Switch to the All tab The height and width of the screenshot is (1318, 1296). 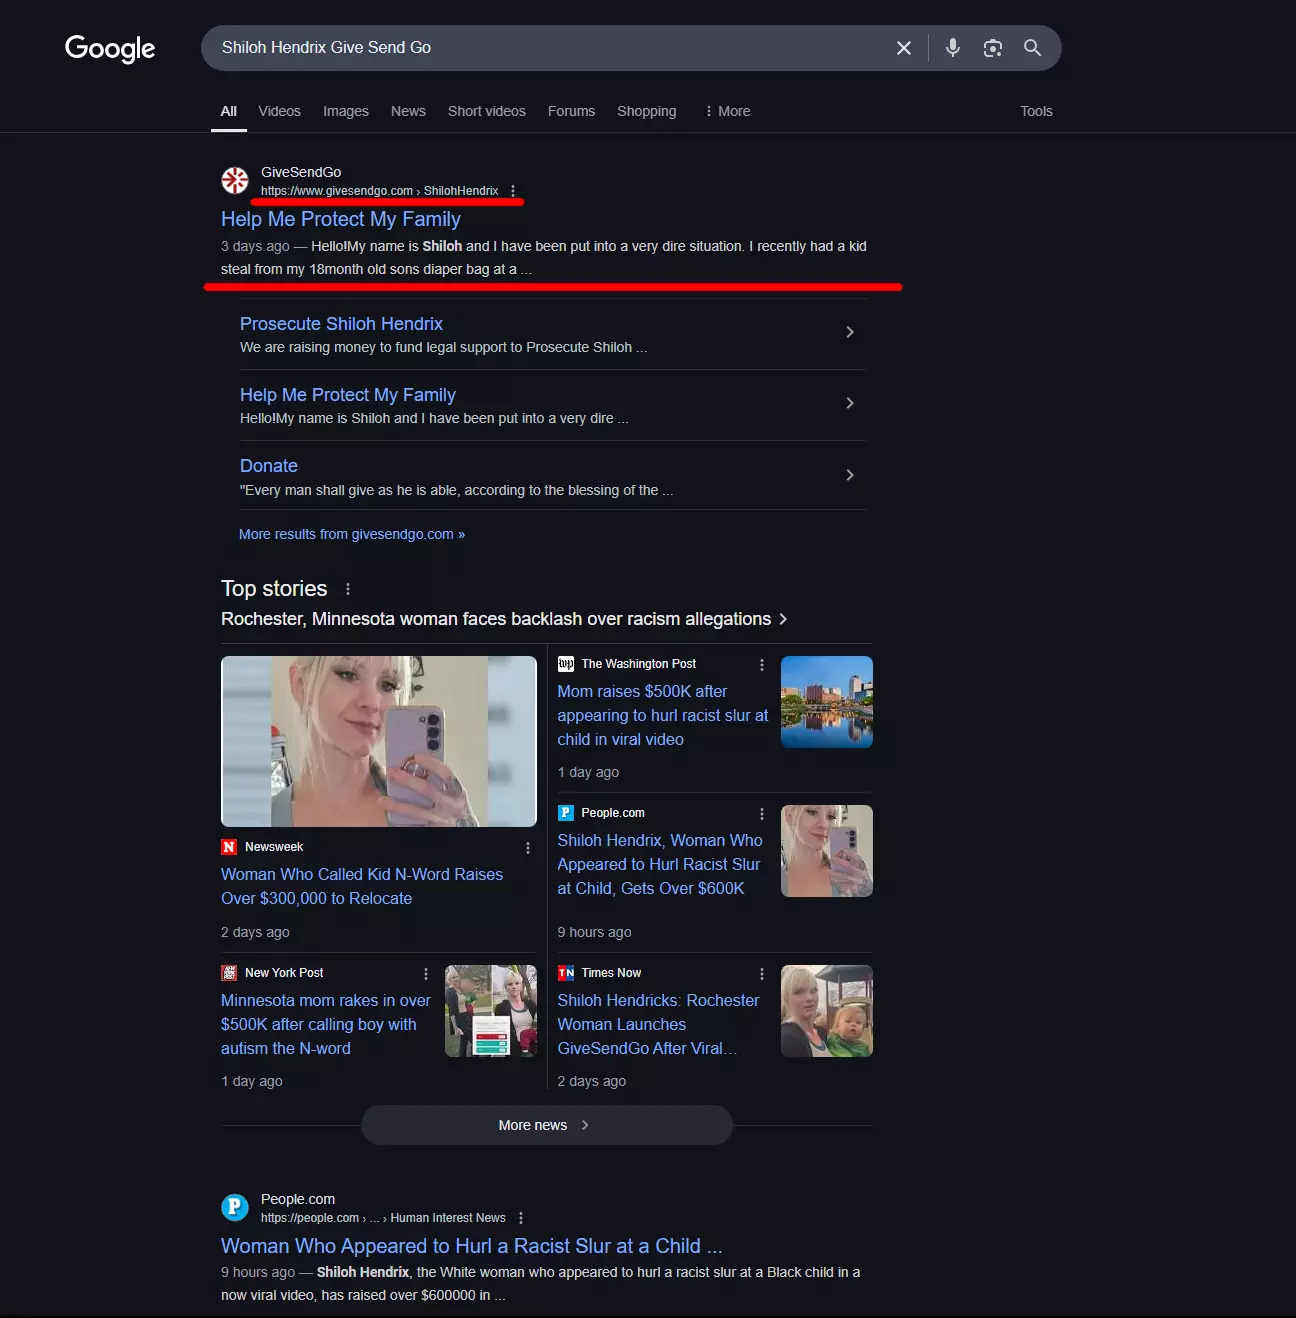(229, 111)
